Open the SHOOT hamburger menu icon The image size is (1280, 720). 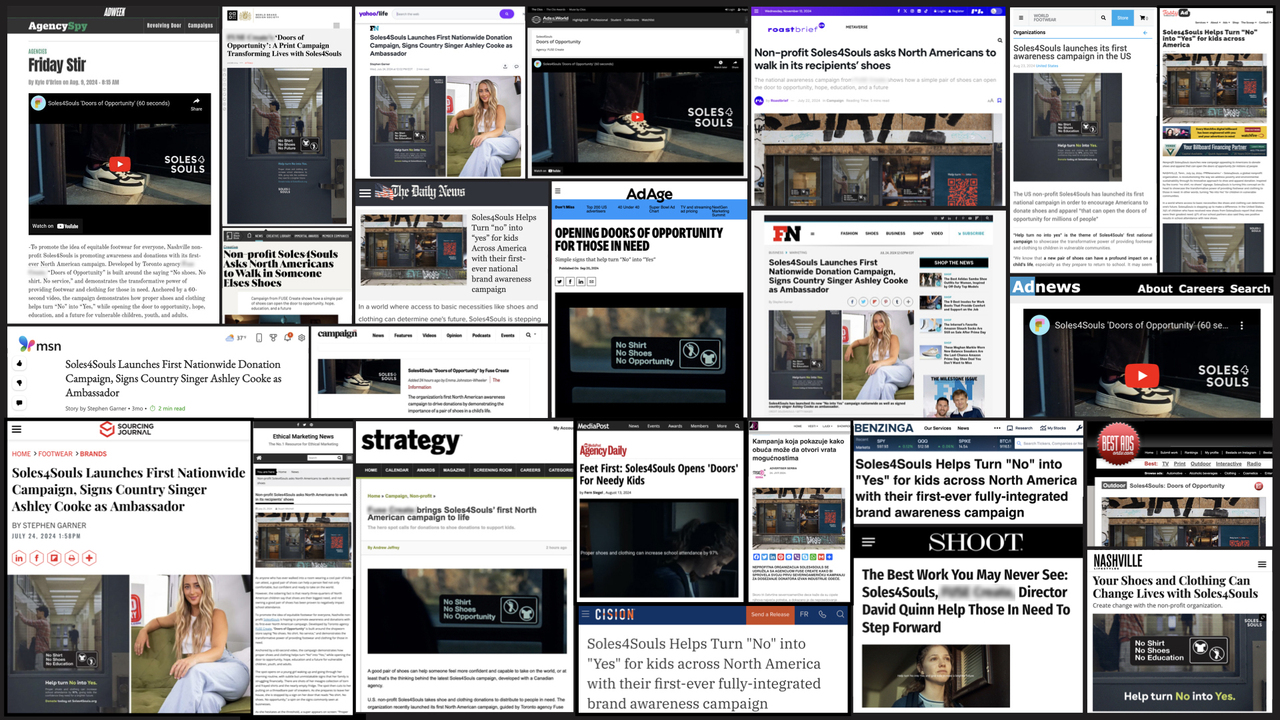click(868, 542)
